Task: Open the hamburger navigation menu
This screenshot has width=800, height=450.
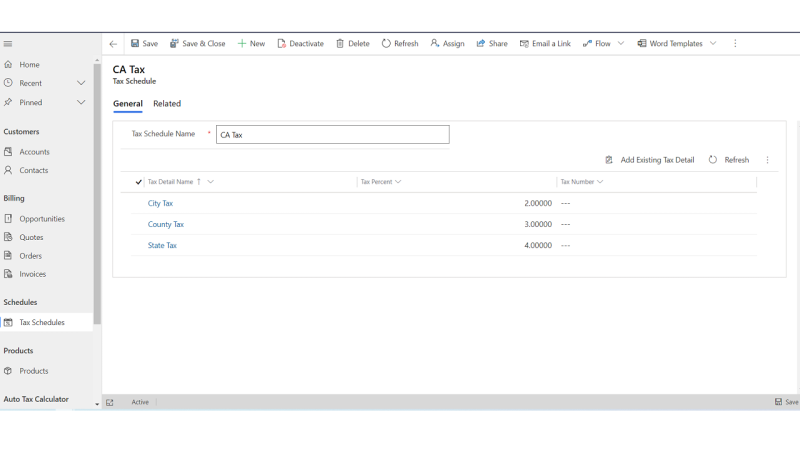Action: point(8,44)
